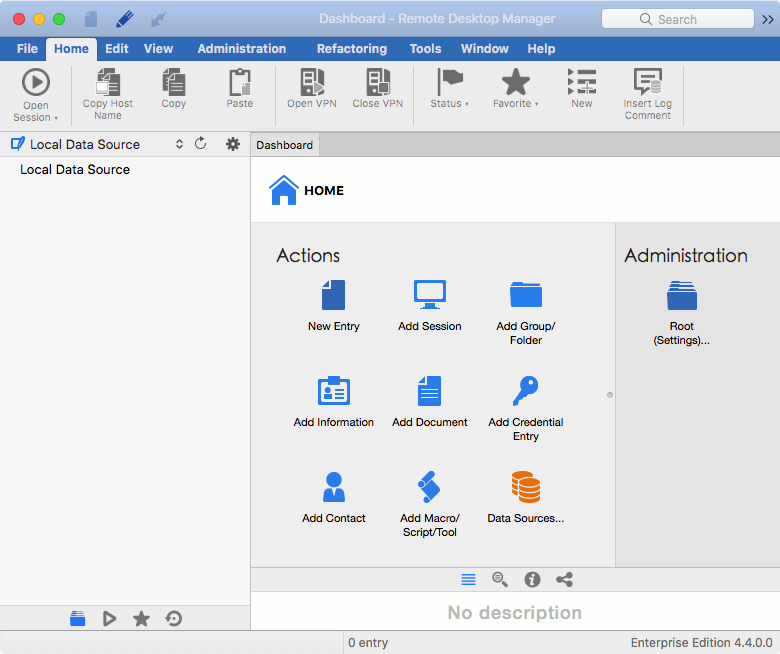Show vault view folder icon at bottom
780x654 pixels.
pyautogui.click(x=78, y=619)
